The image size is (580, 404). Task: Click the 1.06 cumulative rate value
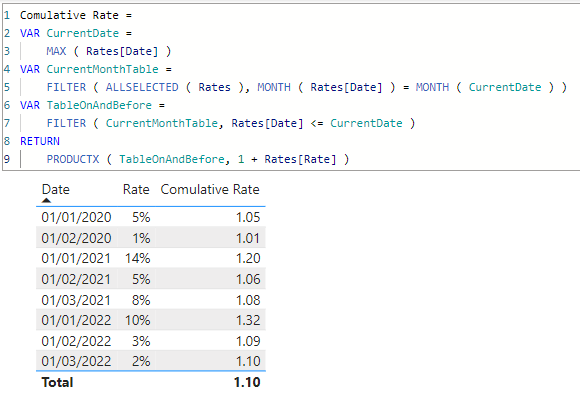(248, 279)
